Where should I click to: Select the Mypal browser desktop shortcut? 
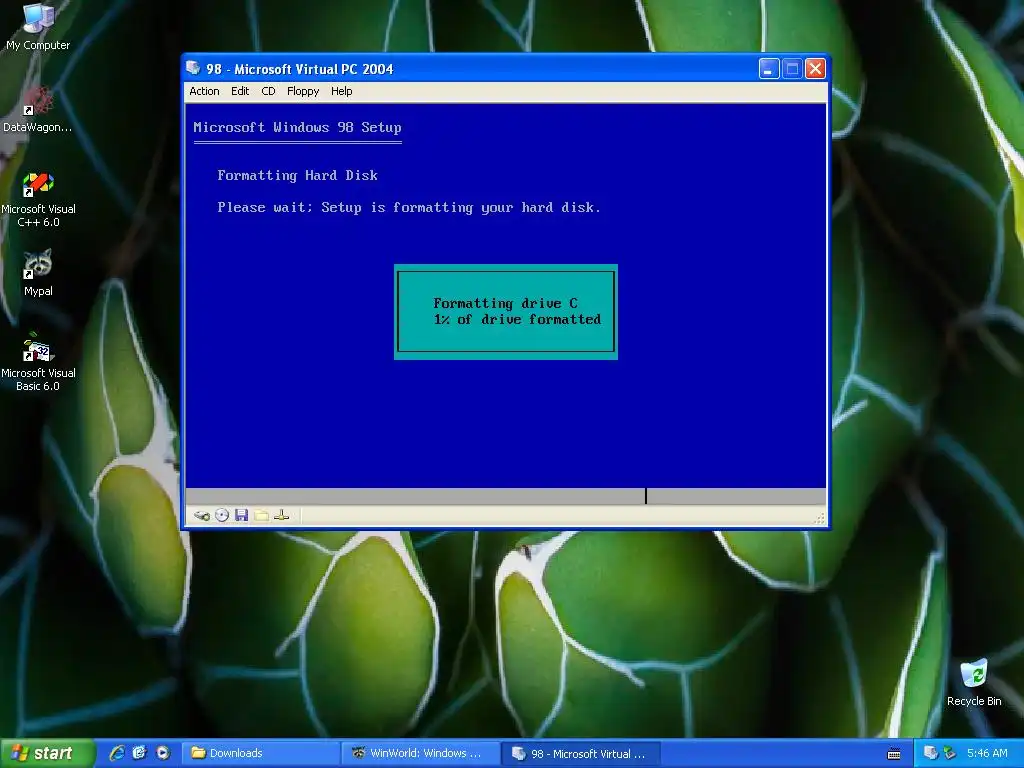pos(38,273)
